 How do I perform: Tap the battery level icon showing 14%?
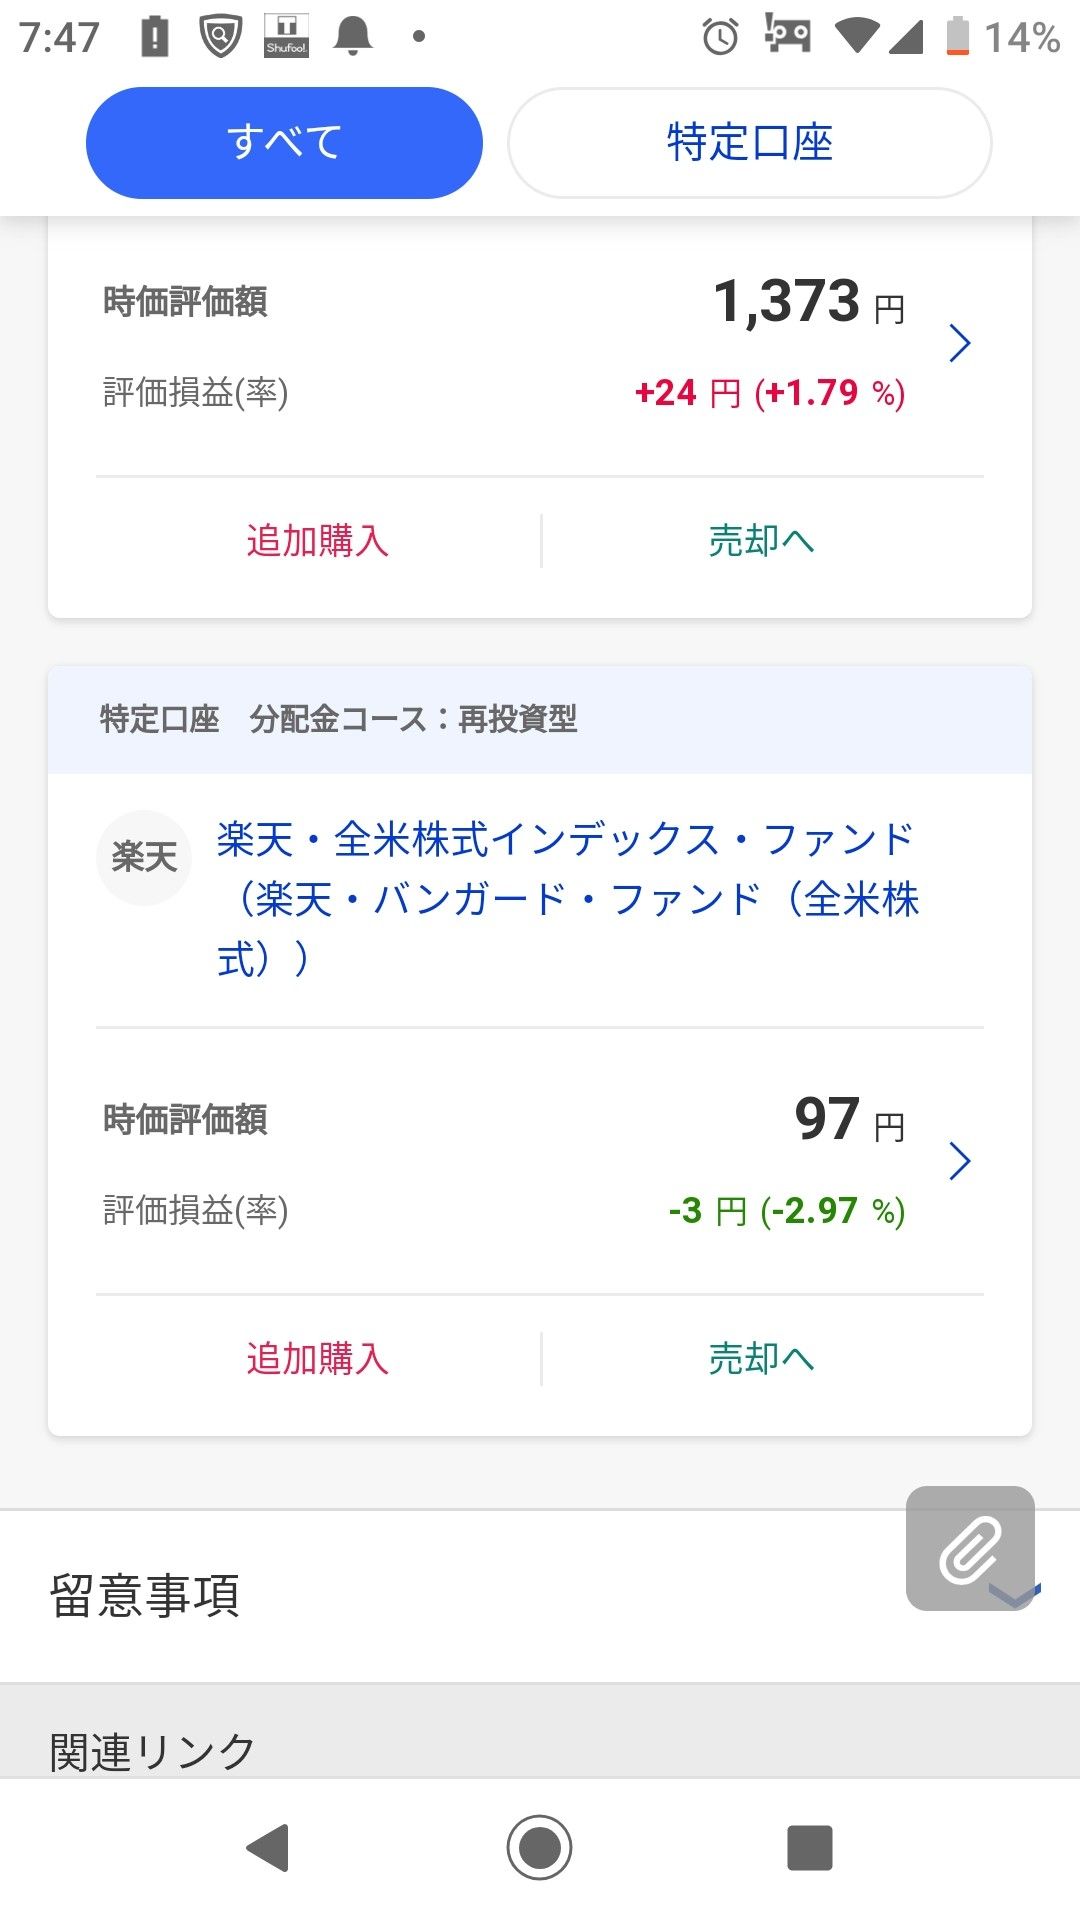[957, 36]
